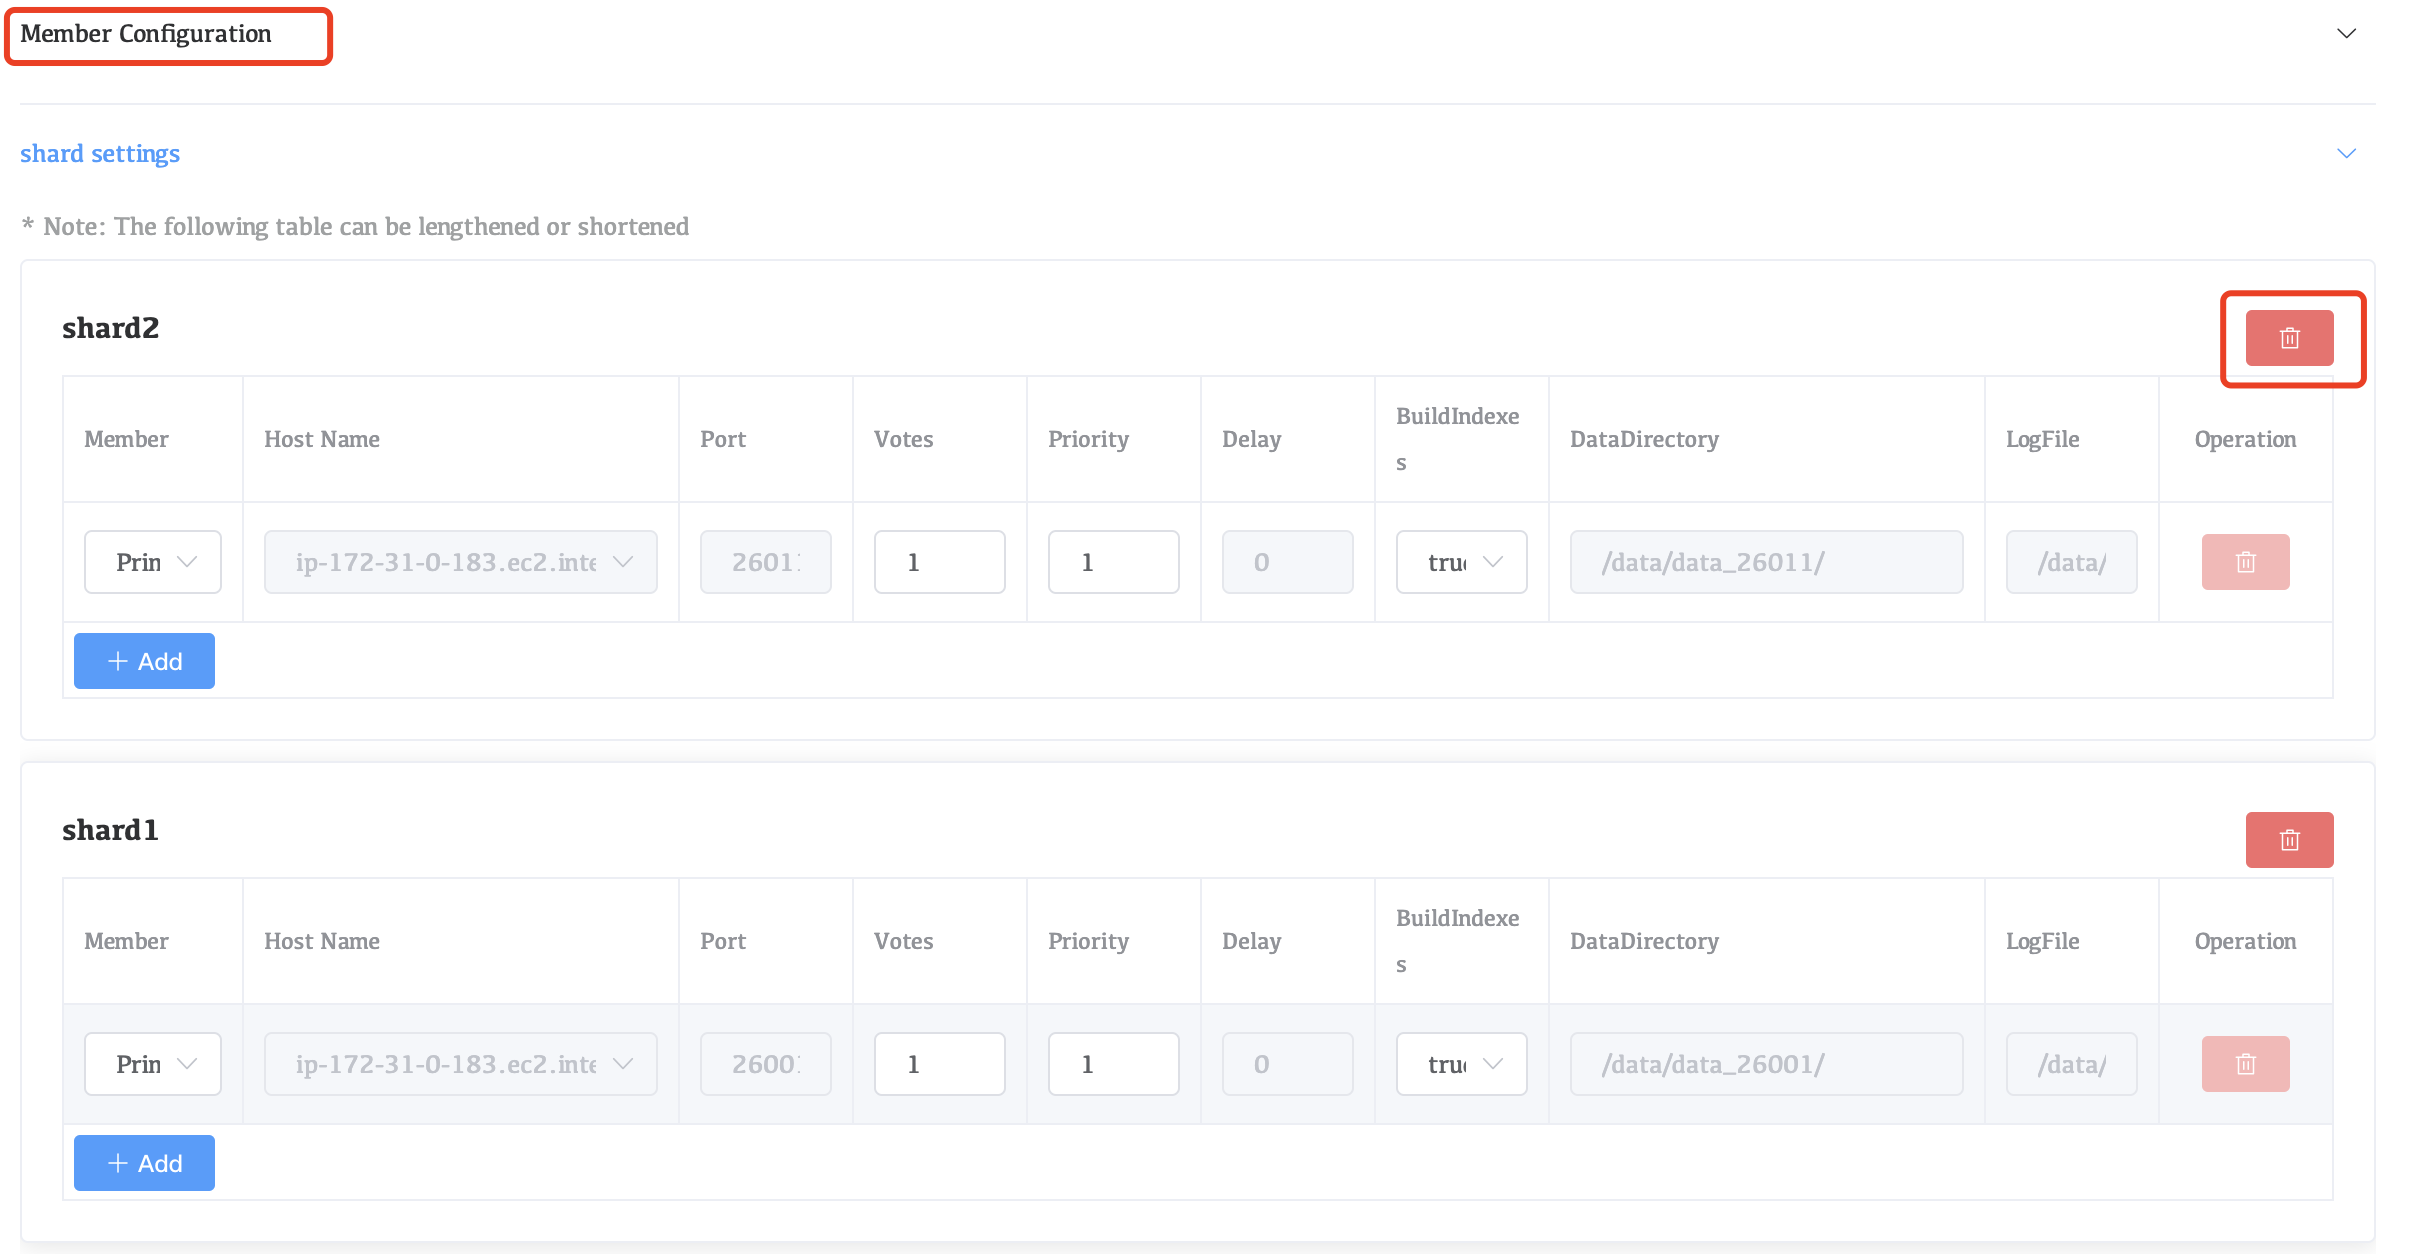Open shard2 Member type dropdown
The width and height of the screenshot is (2416, 1254).
pos(153,562)
